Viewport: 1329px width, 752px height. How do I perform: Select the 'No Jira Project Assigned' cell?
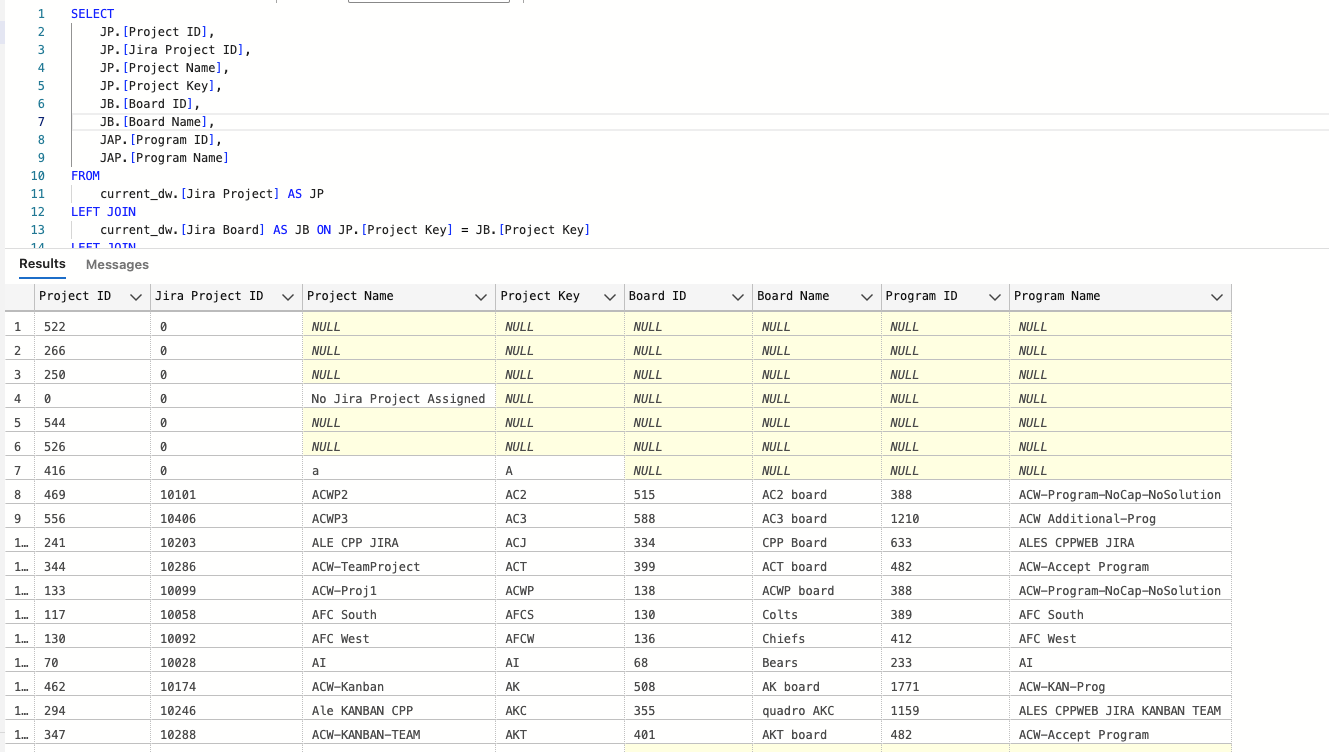tap(399, 399)
